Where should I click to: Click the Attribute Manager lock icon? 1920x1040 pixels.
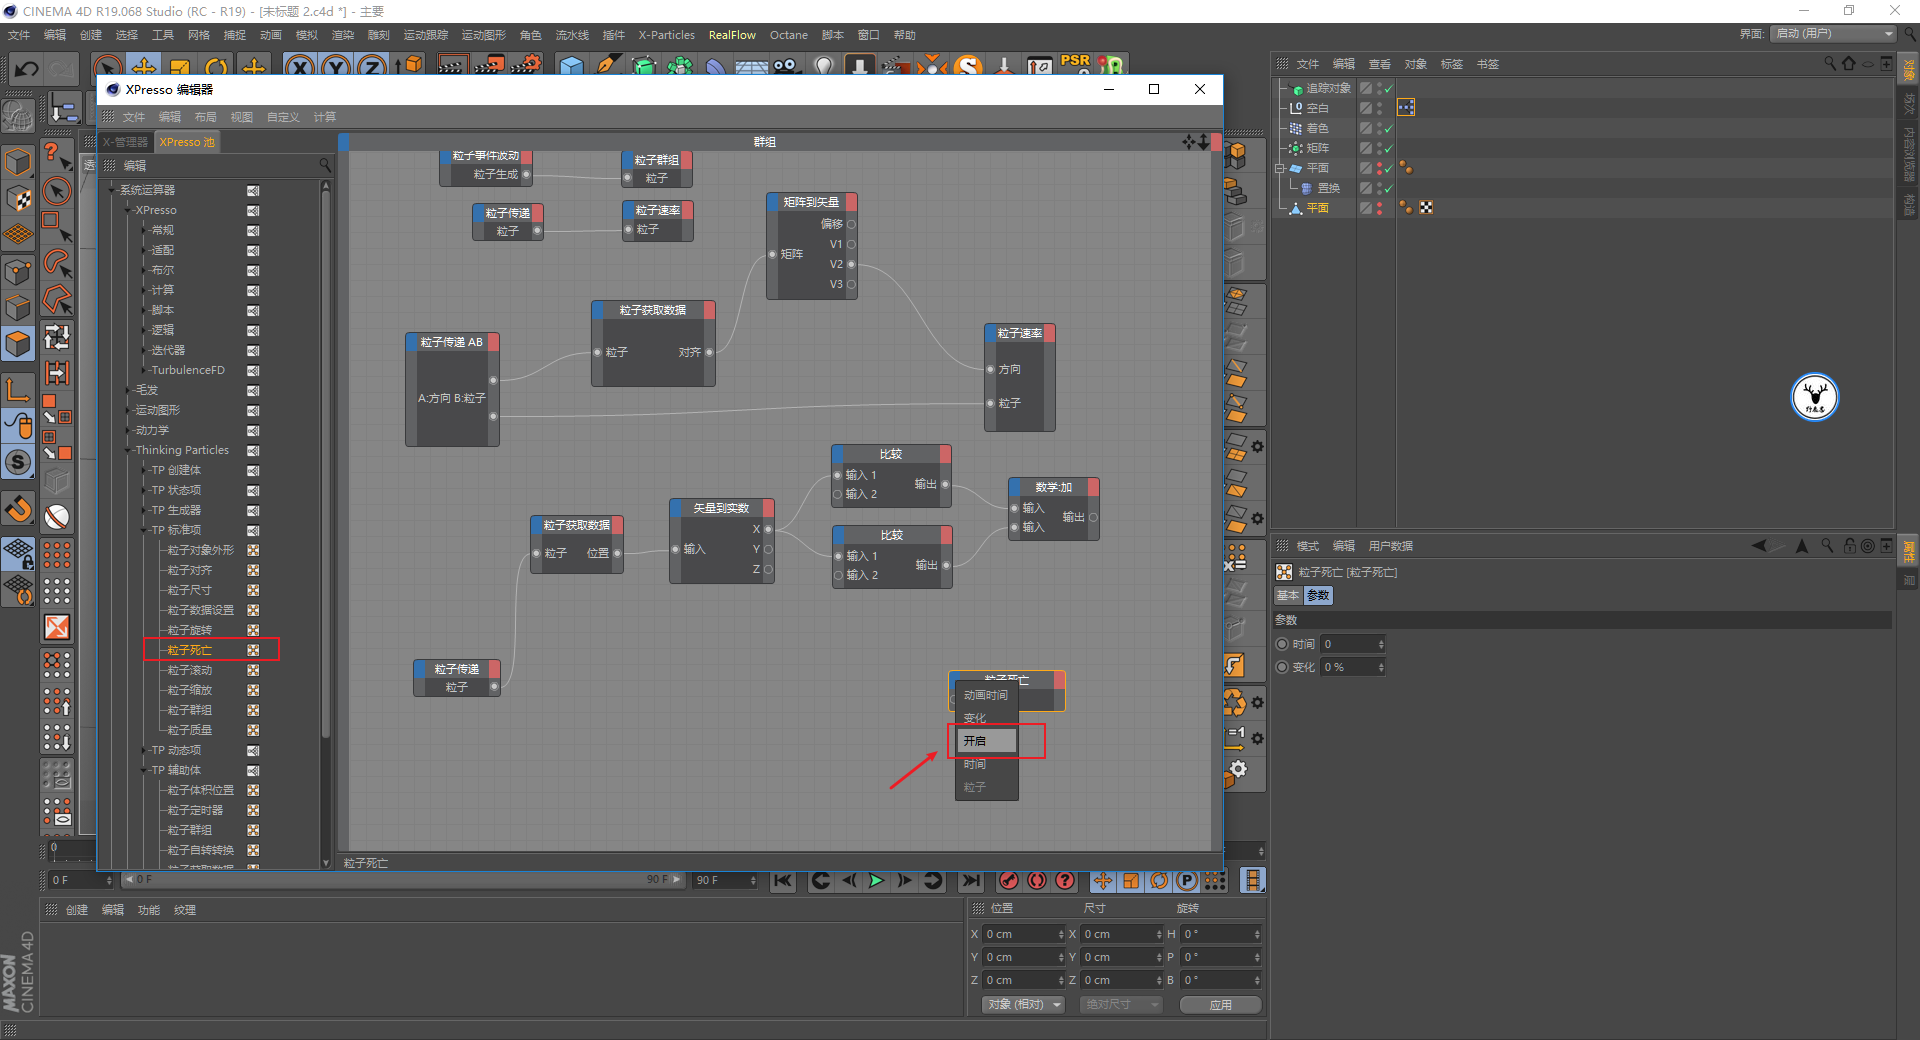click(x=1849, y=546)
